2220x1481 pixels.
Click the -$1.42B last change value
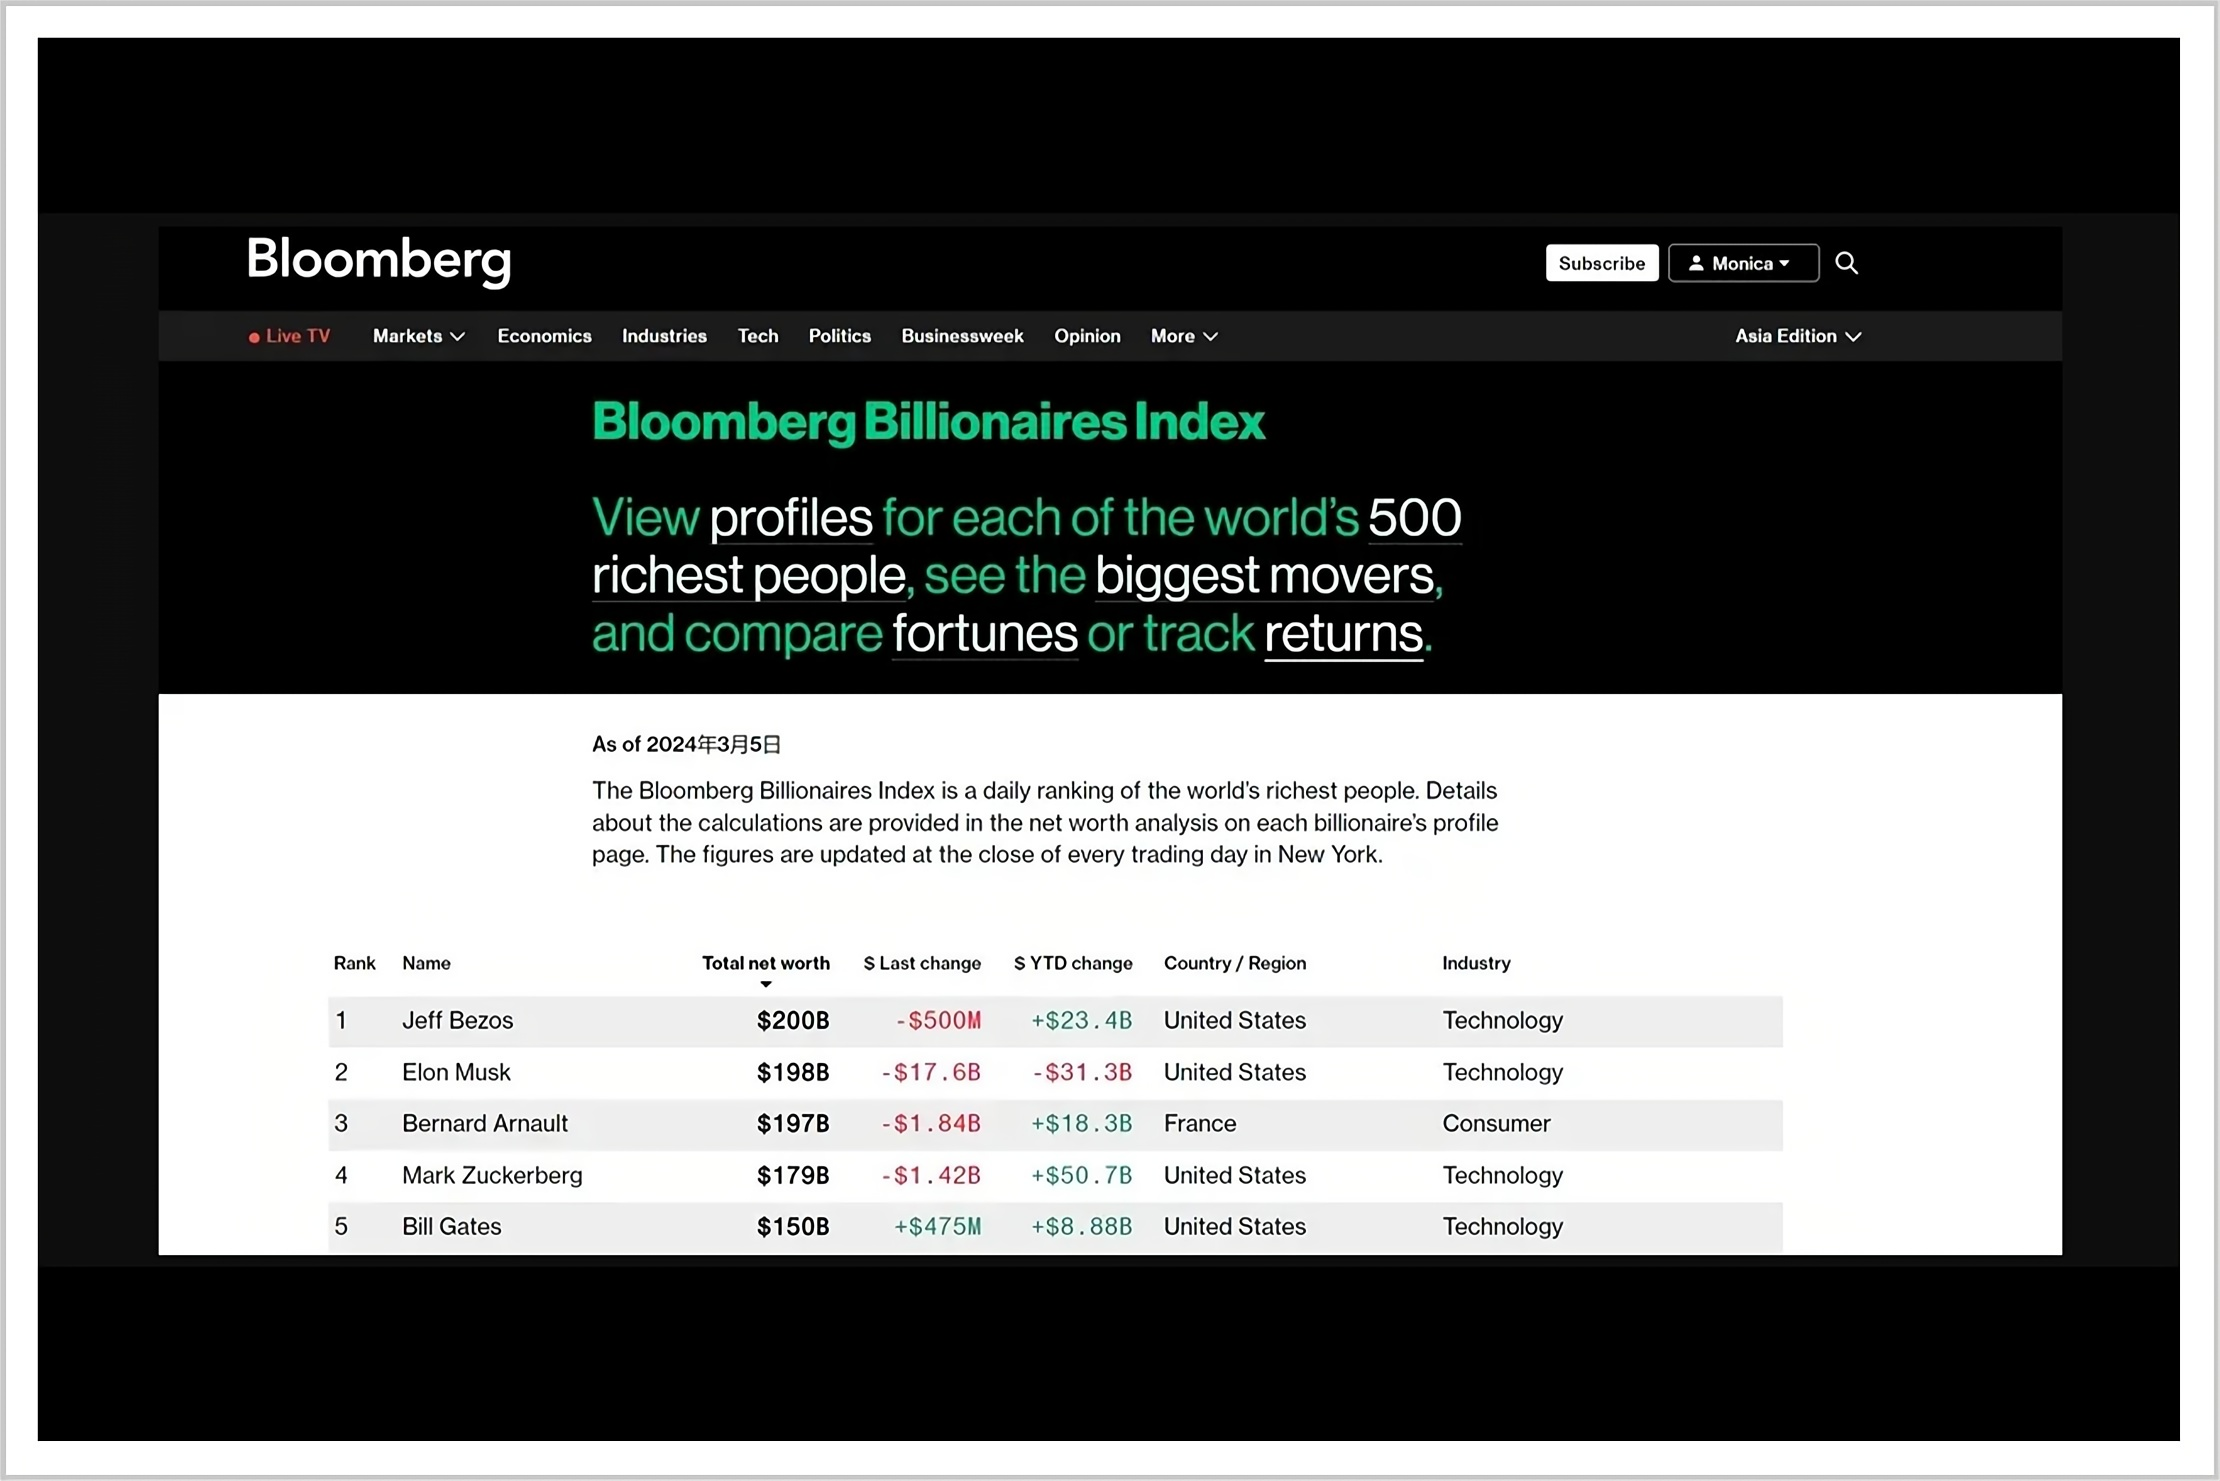point(931,1175)
